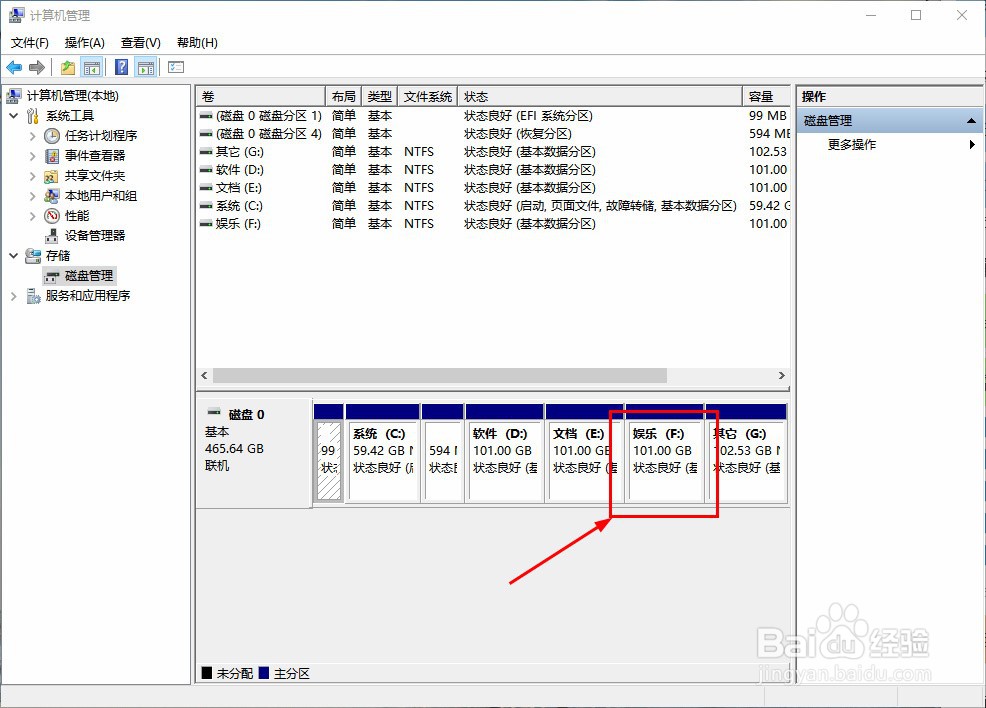Image resolution: width=986 pixels, height=708 pixels.
Task: Sort by the 文件系统 column header
Action: click(428, 97)
